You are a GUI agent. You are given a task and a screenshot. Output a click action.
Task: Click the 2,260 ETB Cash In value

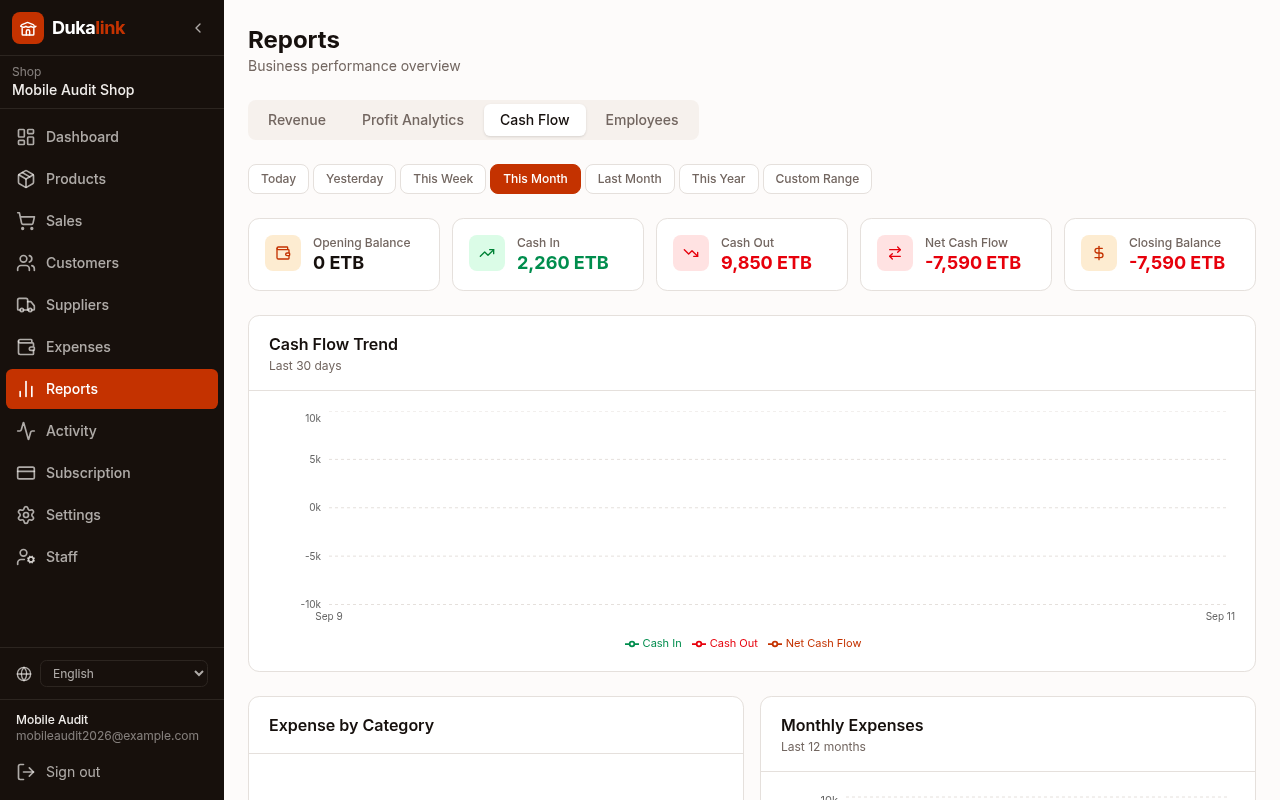pos(563,263)
